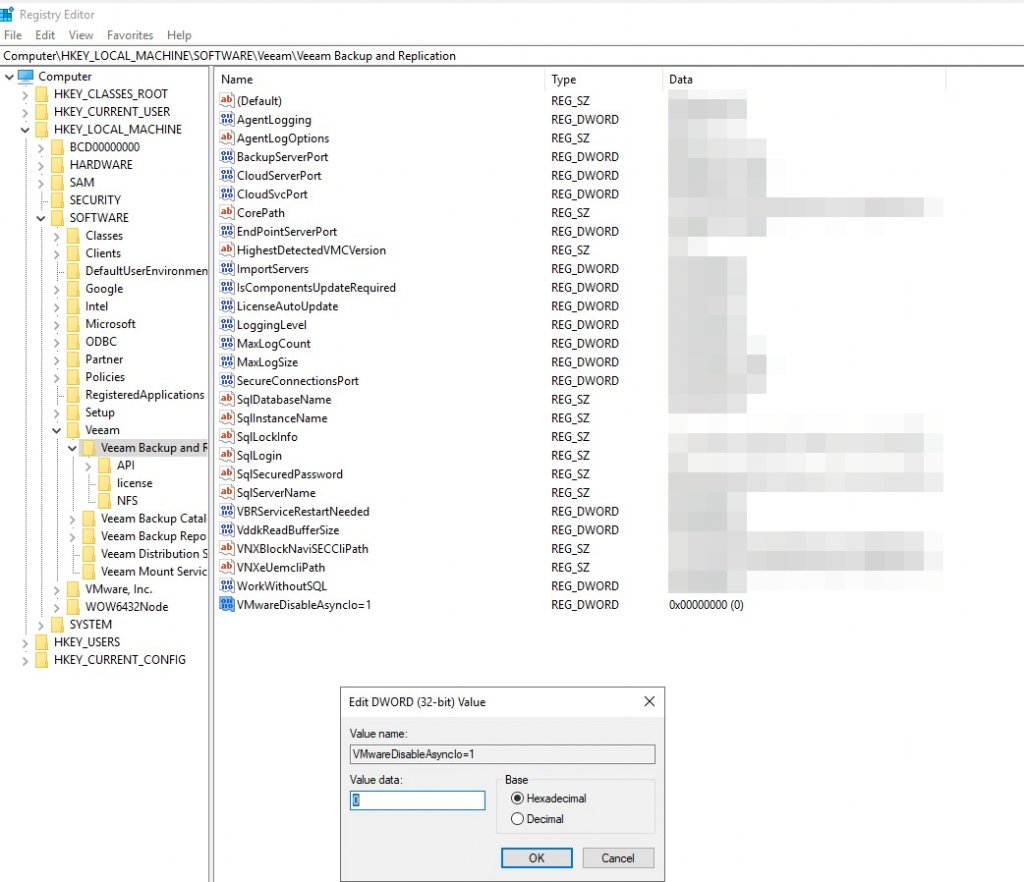The width and height of the screenshot is (1024, 882).
Task: Collapse the SOFTWARE key
Action: (40, 218)
